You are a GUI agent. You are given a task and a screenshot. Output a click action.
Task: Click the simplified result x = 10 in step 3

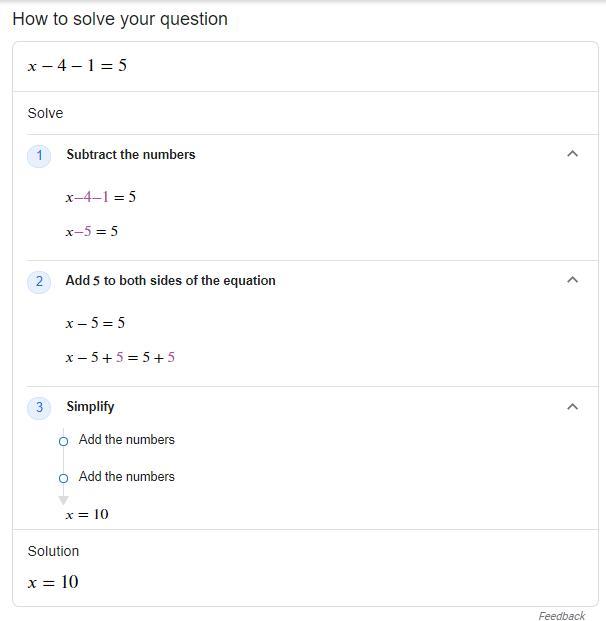pos(87,515)
